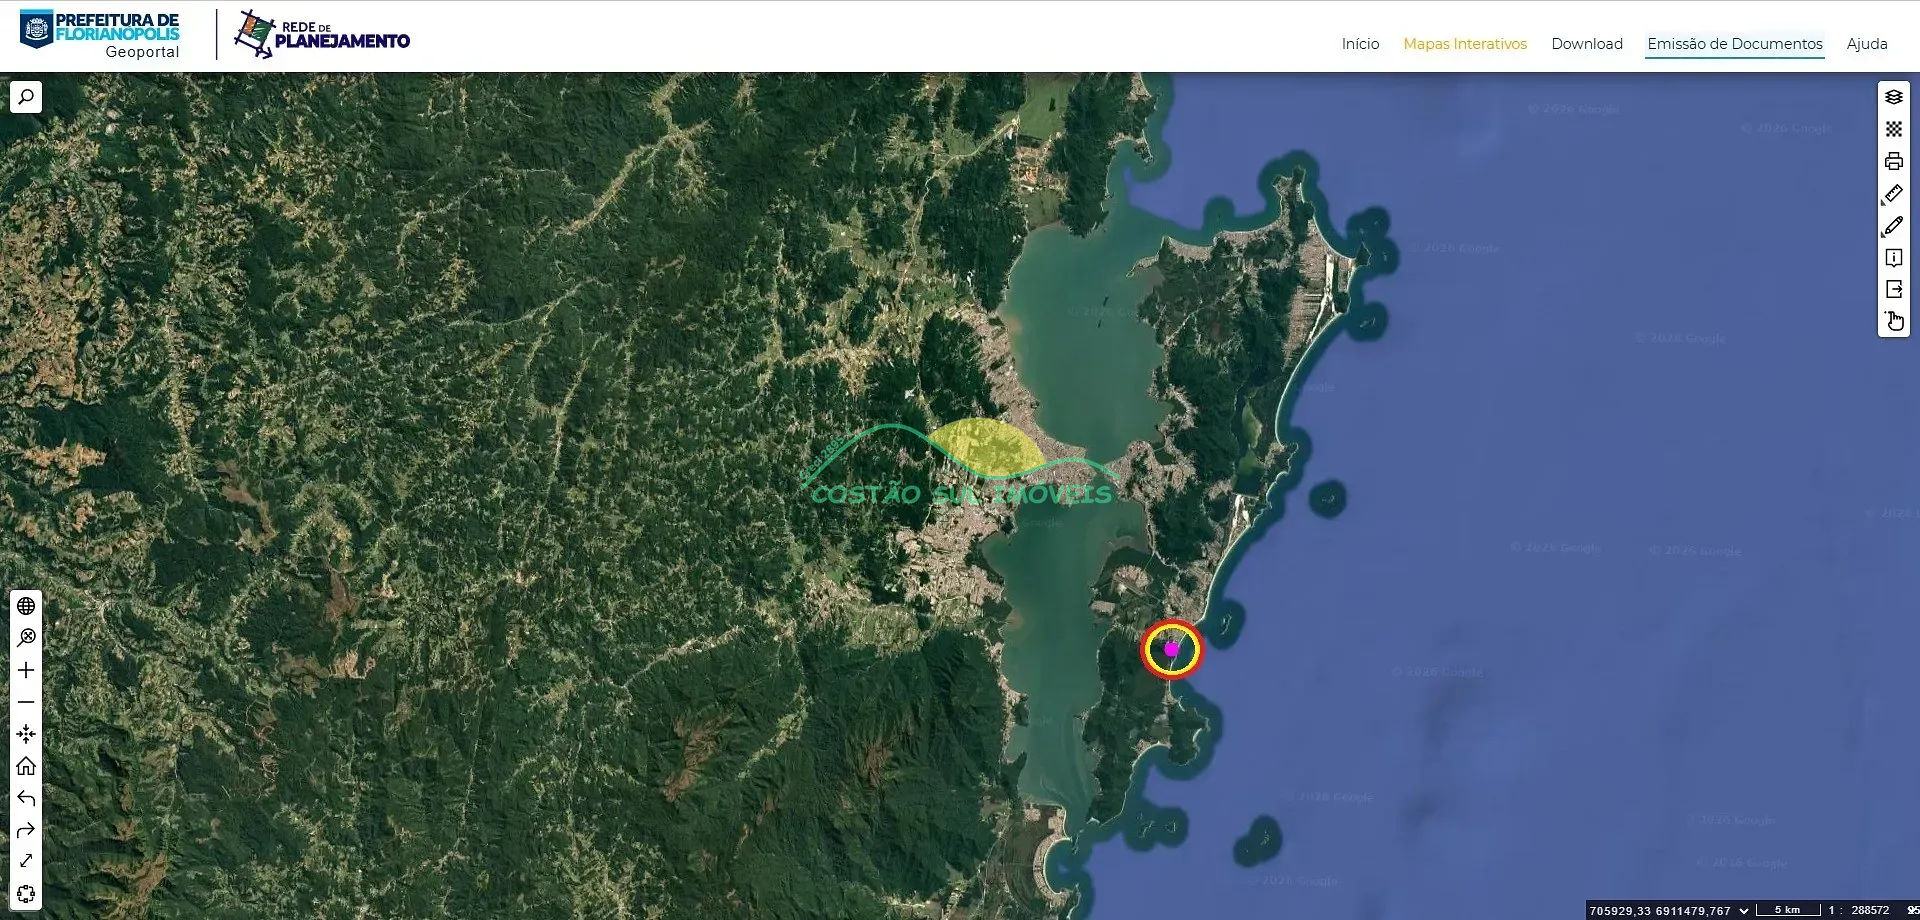The width and height of the screenshot is (1920, 920).
Task: Open the Ajuda help menu
Action: point(1867,44)
